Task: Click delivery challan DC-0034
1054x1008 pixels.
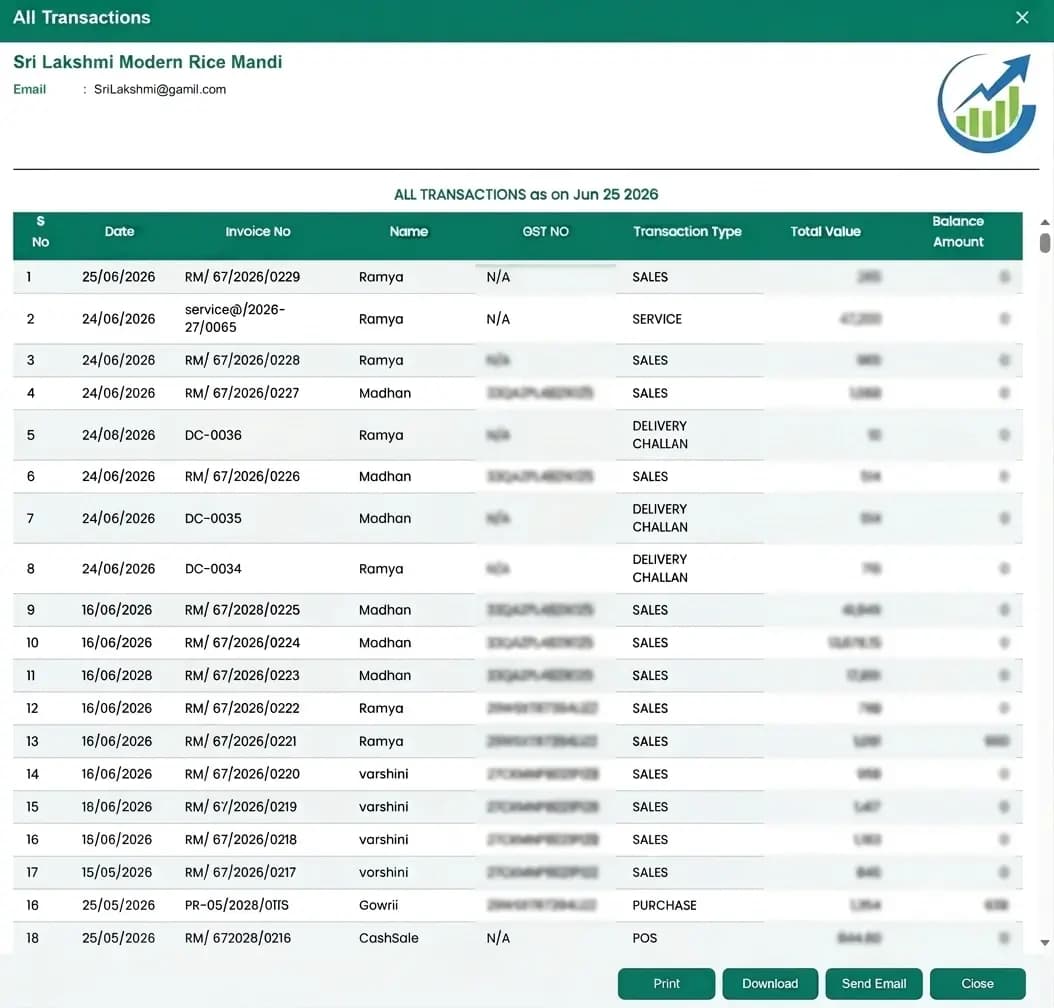Action: point(213,569)
